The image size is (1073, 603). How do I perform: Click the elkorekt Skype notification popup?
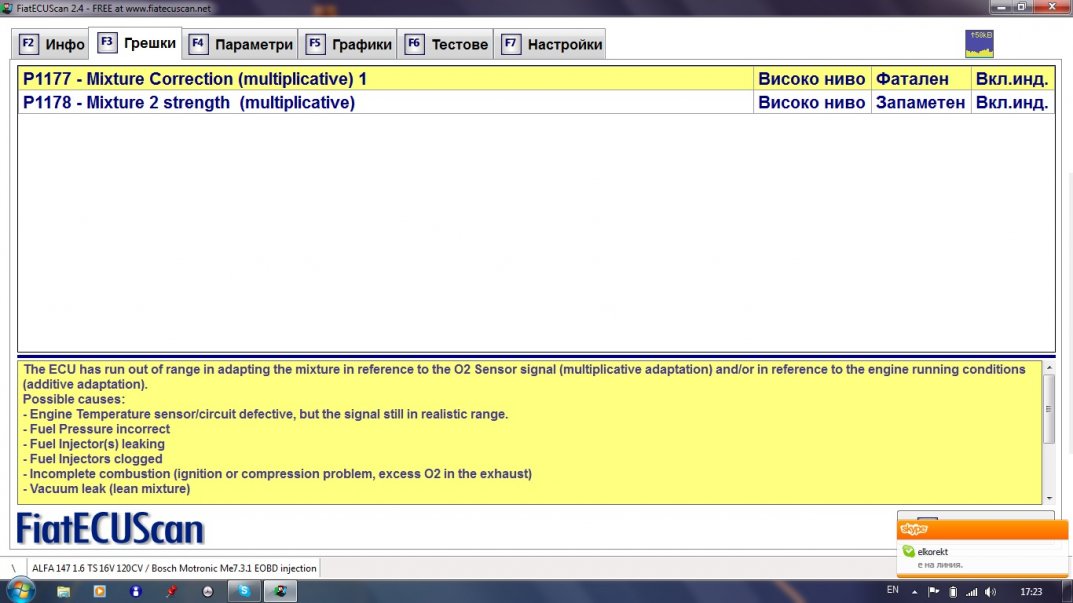[982, 556]
